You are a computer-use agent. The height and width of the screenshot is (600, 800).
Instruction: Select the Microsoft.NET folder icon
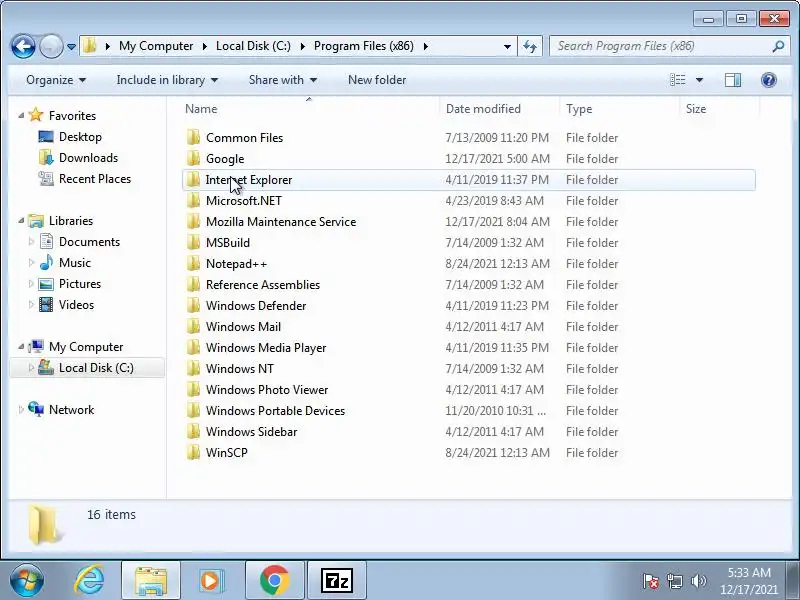(x=193, y=201)
